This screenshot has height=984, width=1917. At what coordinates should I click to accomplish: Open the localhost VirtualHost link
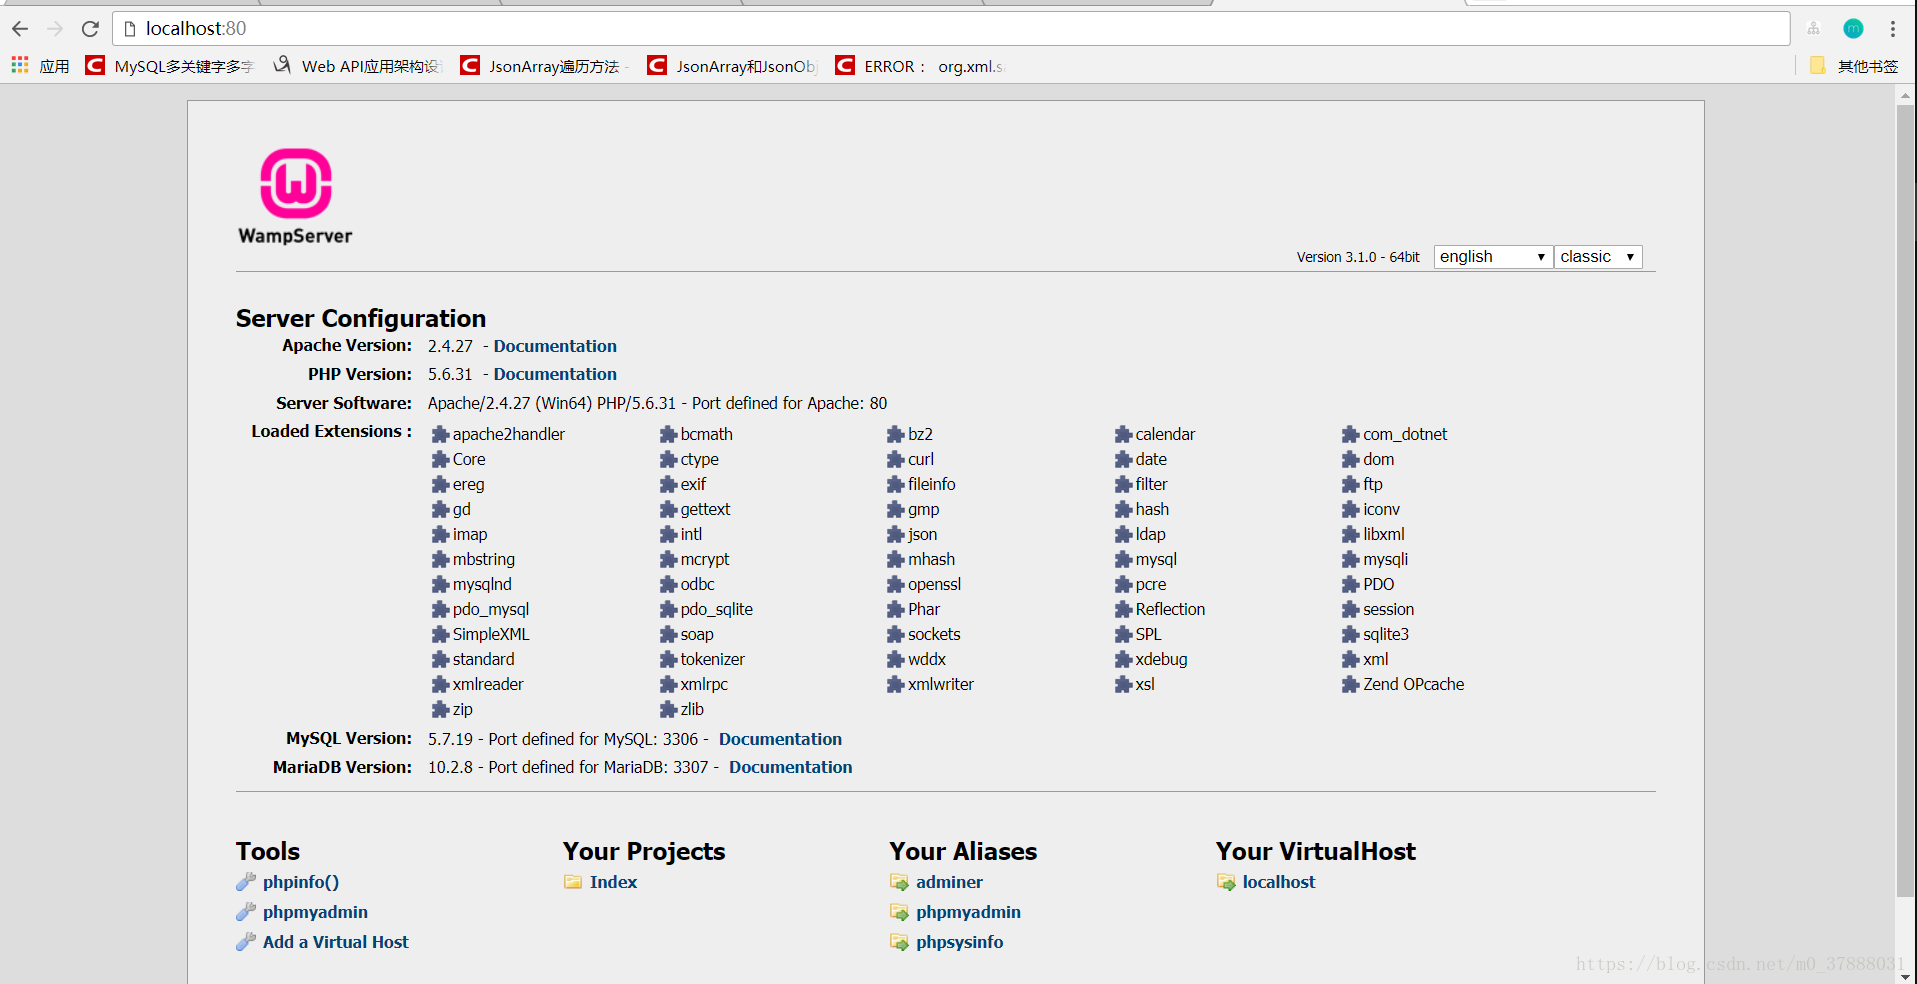click(1279, 882)
